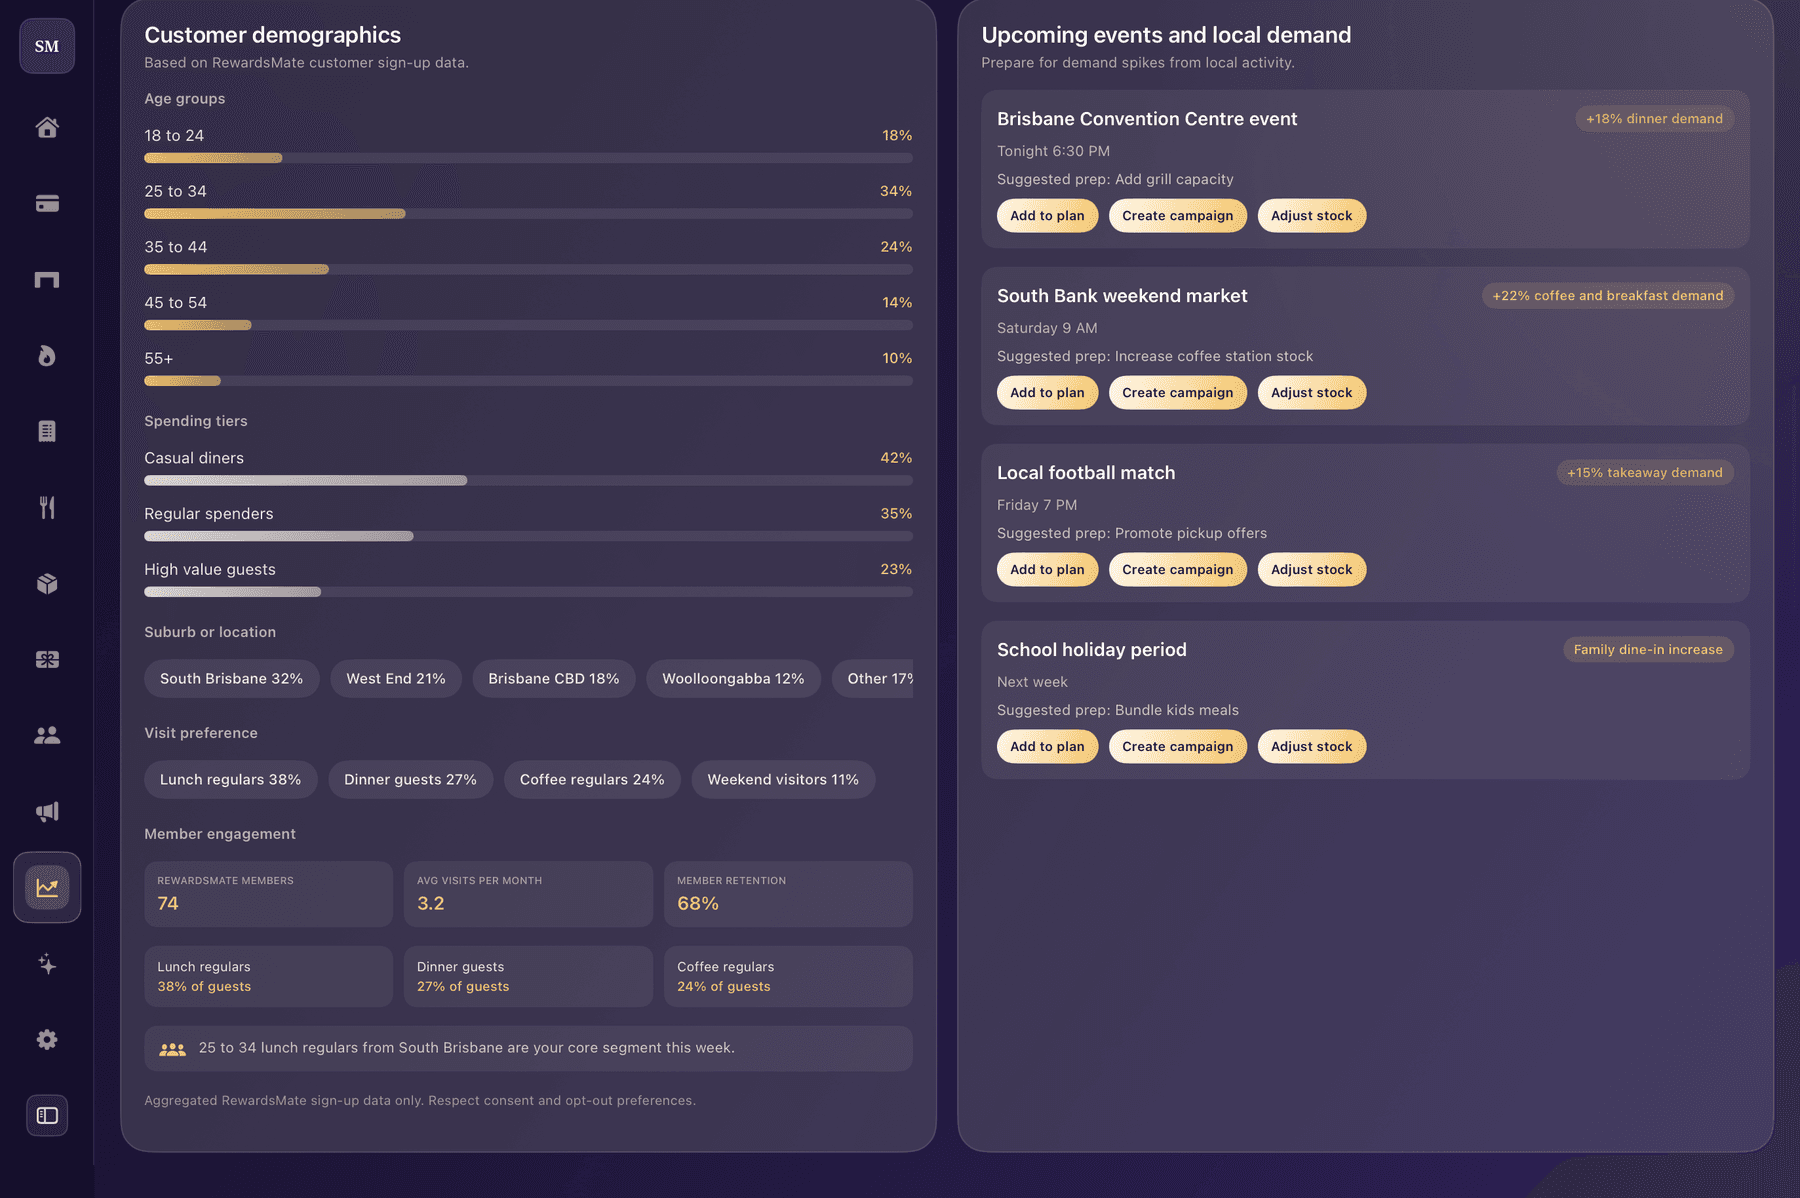Select the Dinner guests 27% preference chip

coord(410,780)
